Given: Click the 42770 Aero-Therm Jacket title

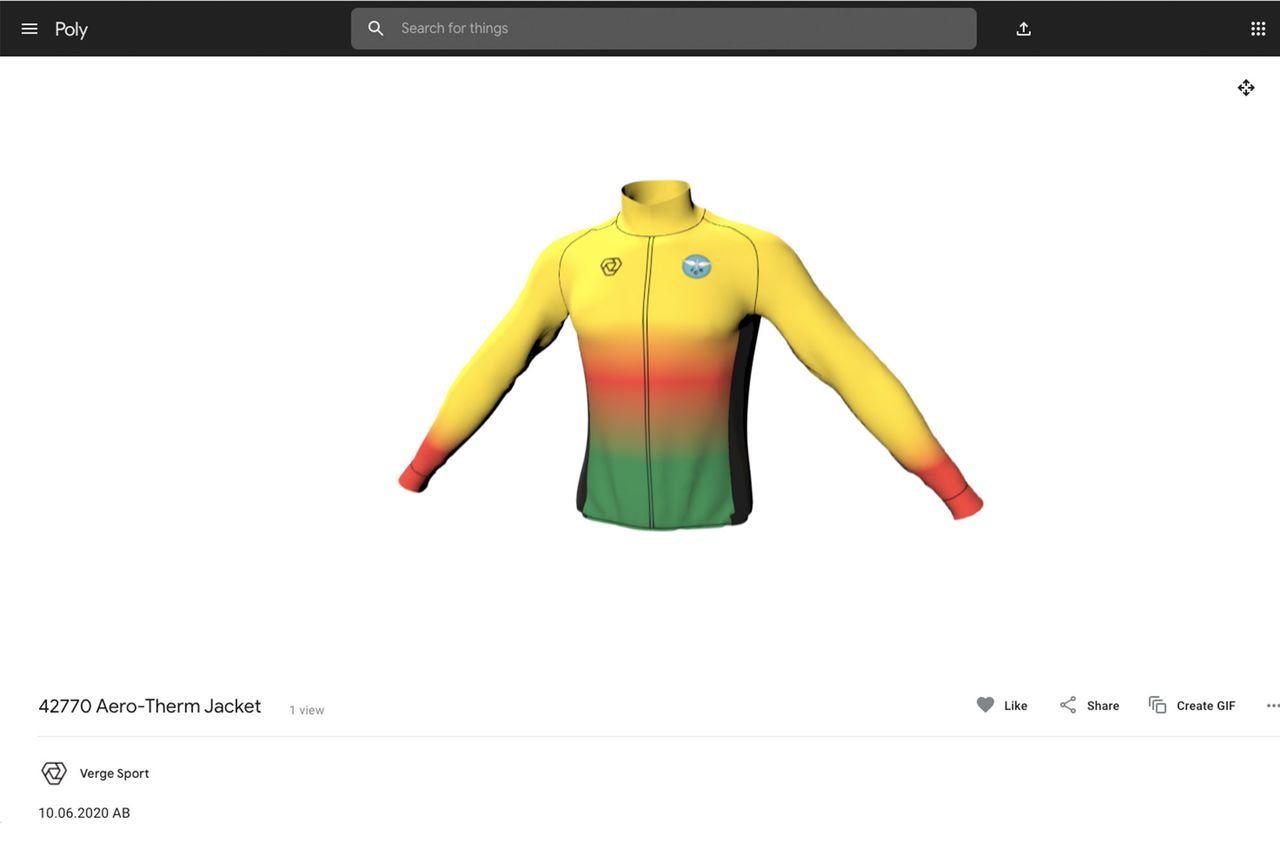Looking at the screenshot, I should pos(150,706).
